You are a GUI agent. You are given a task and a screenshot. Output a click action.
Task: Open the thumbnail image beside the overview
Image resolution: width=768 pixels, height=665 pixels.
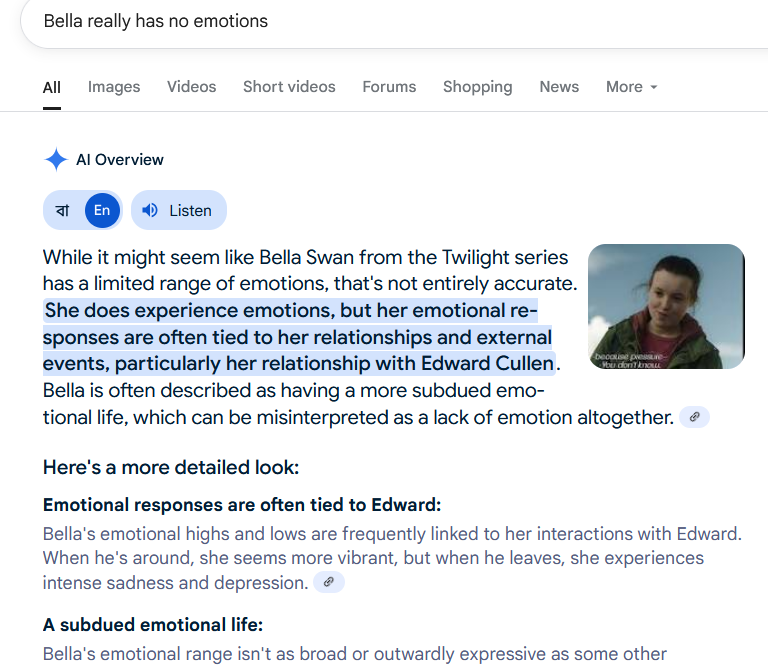pos(666,307)
